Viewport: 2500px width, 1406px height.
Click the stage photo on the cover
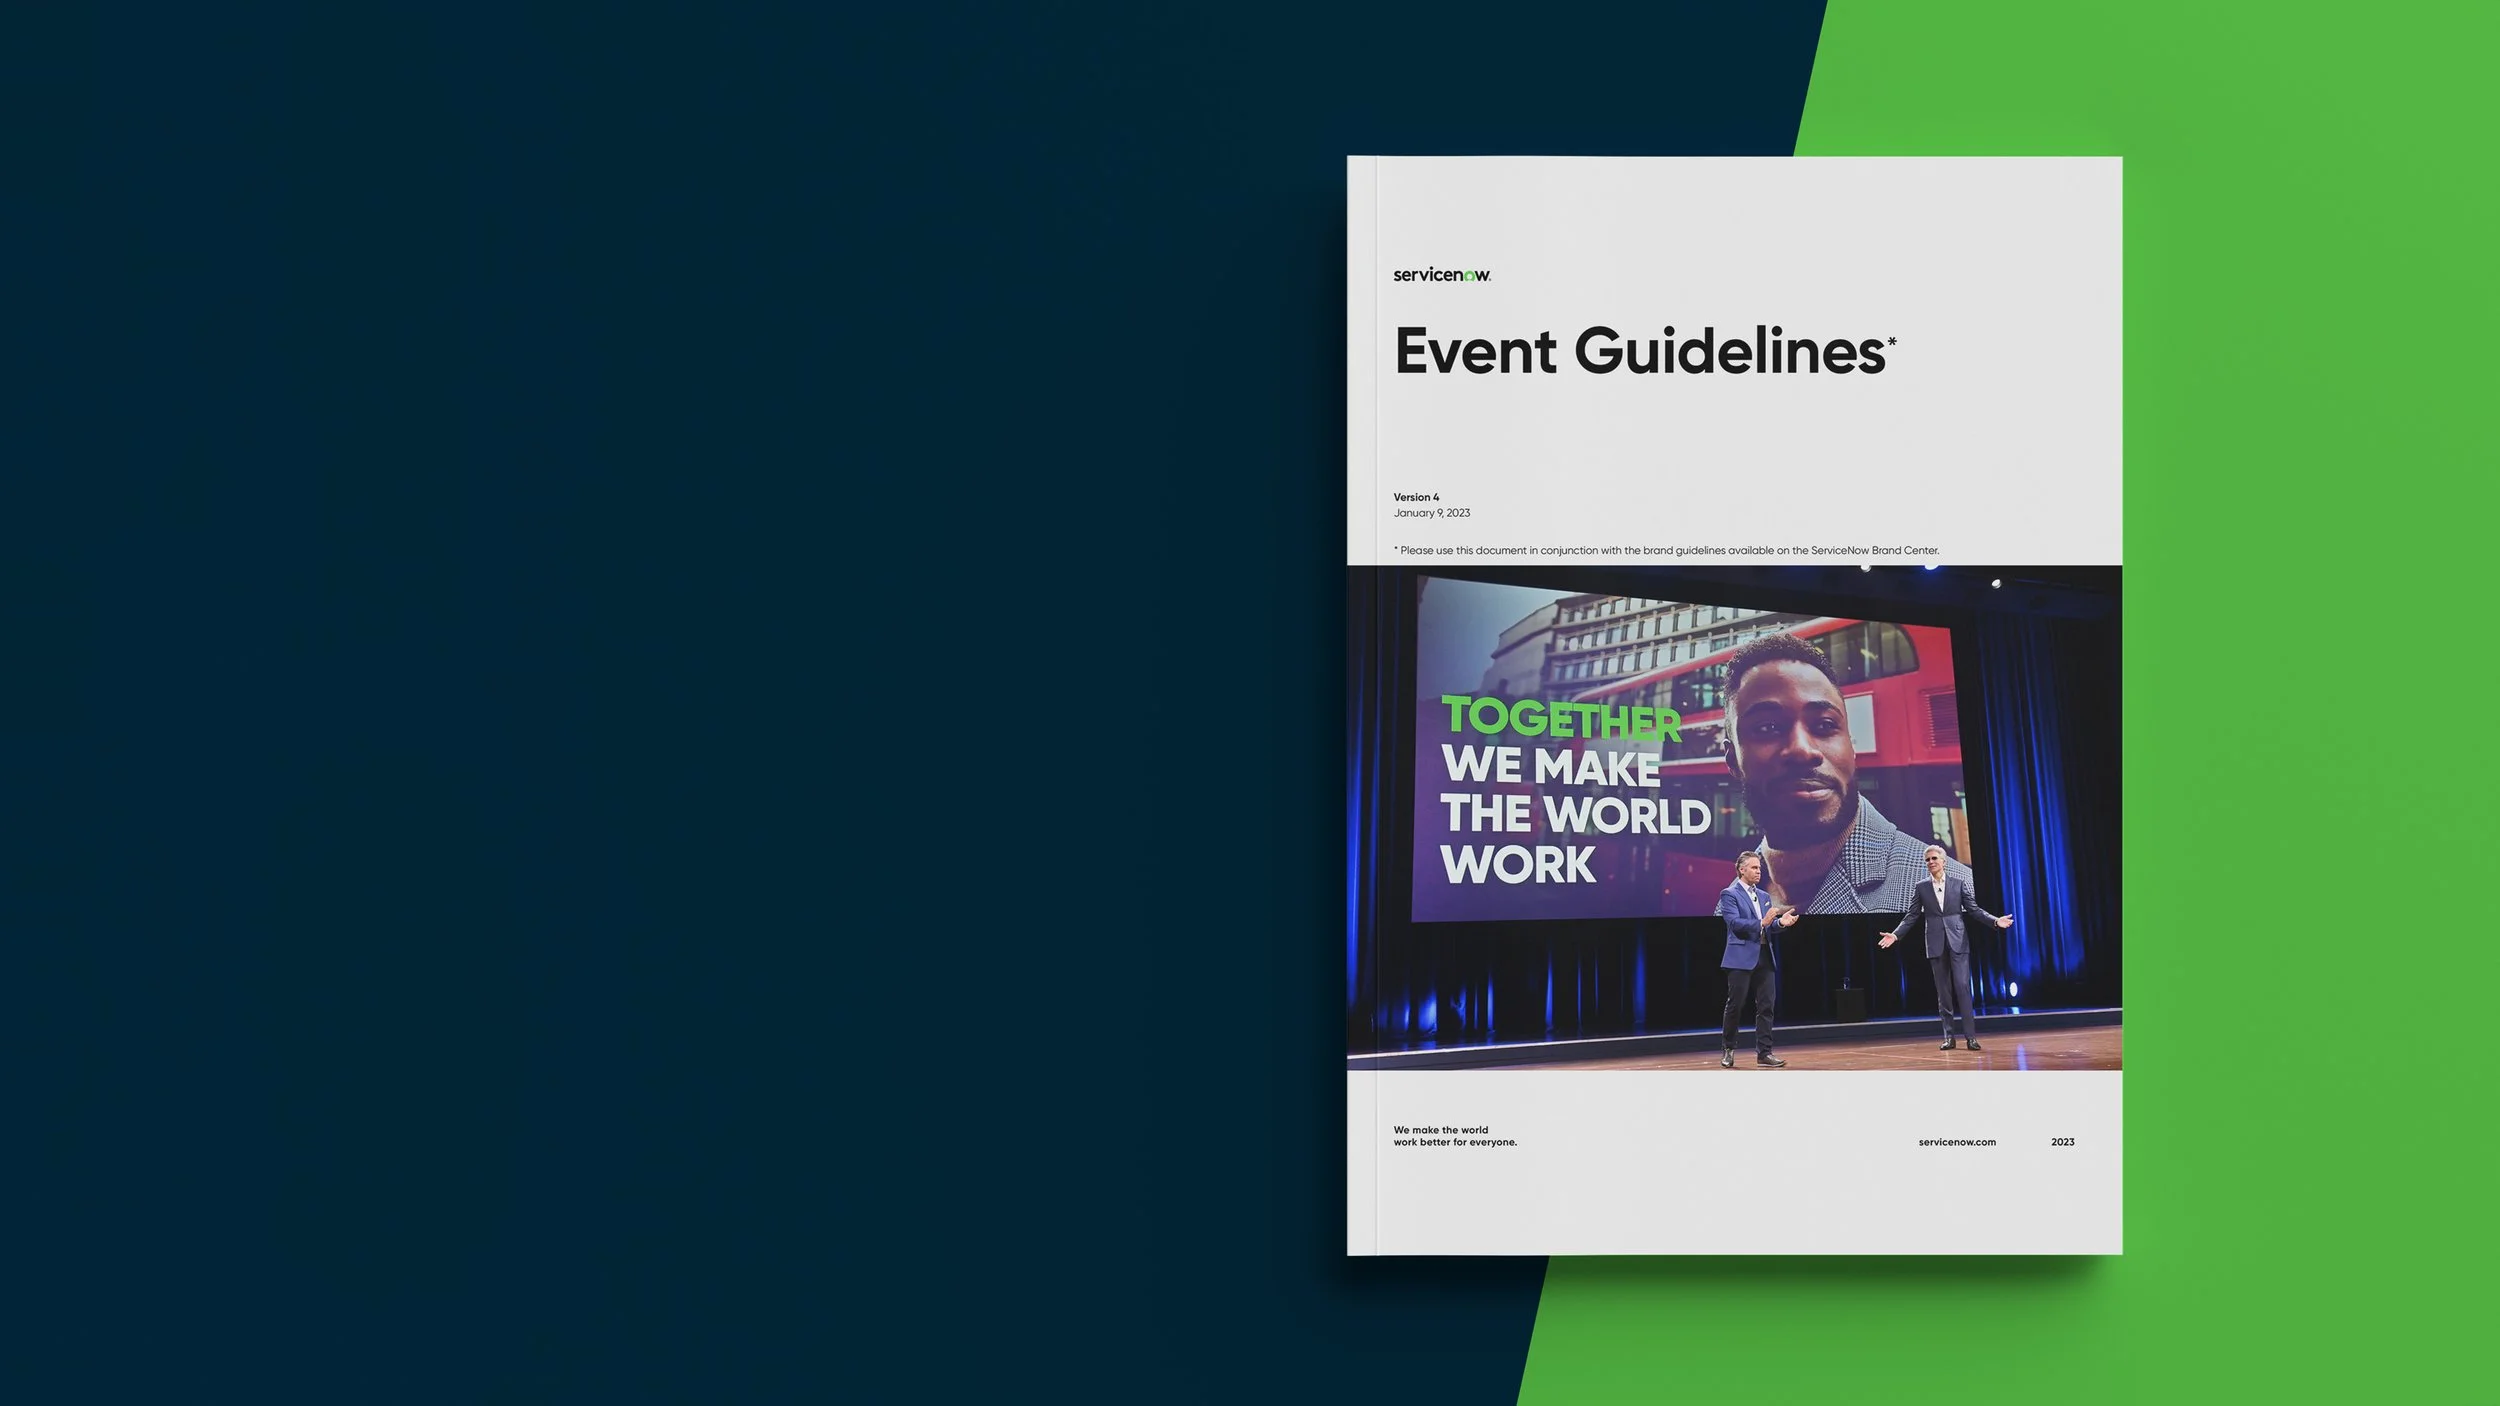[1734, 818]
